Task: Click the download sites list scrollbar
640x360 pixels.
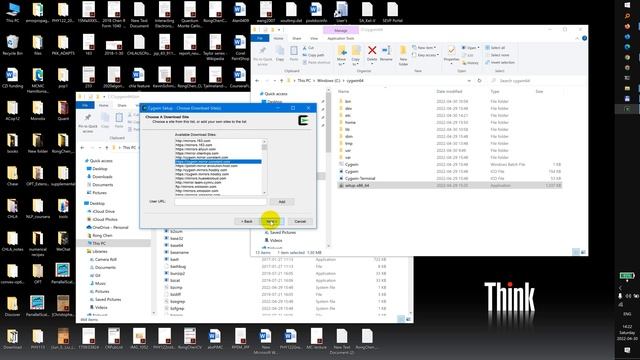Action: click(264, 167)
